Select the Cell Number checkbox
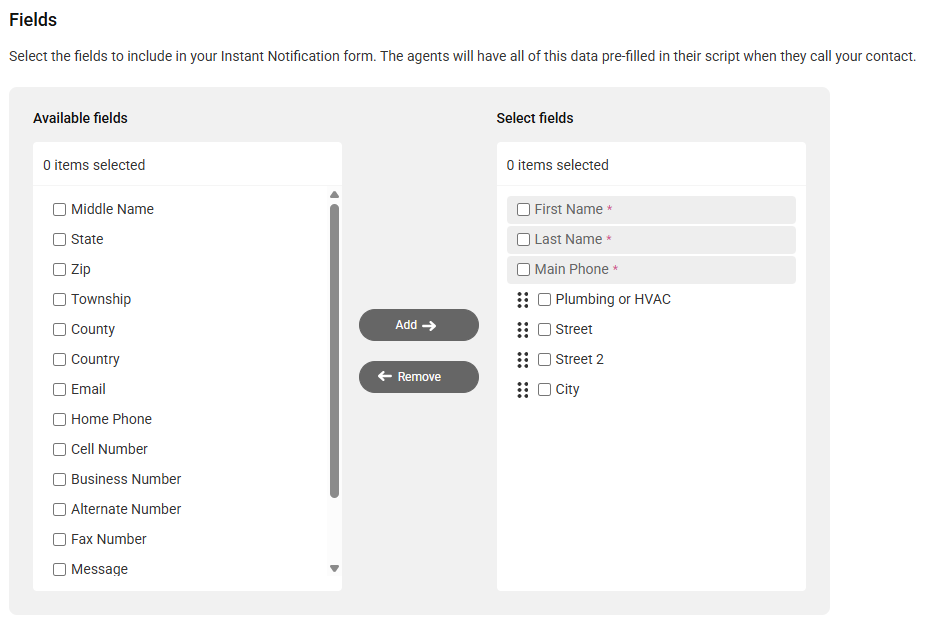932x632 pixels. point(59,449)
